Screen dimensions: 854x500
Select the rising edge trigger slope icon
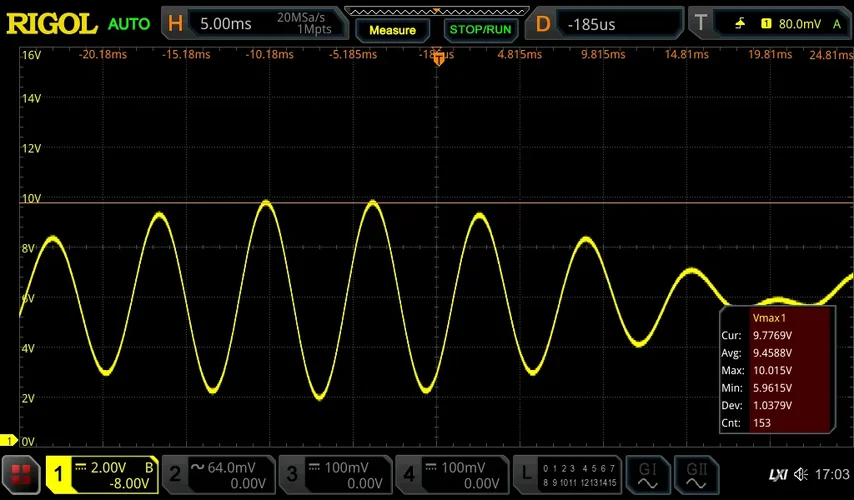(740, 23)
